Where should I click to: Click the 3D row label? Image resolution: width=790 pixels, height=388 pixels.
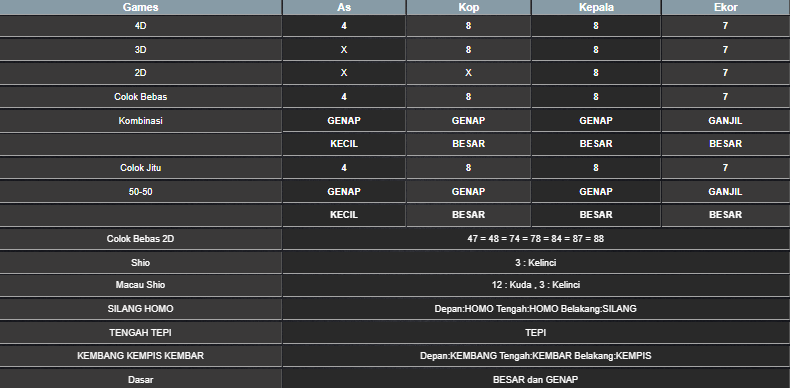(x=141, y=49)
